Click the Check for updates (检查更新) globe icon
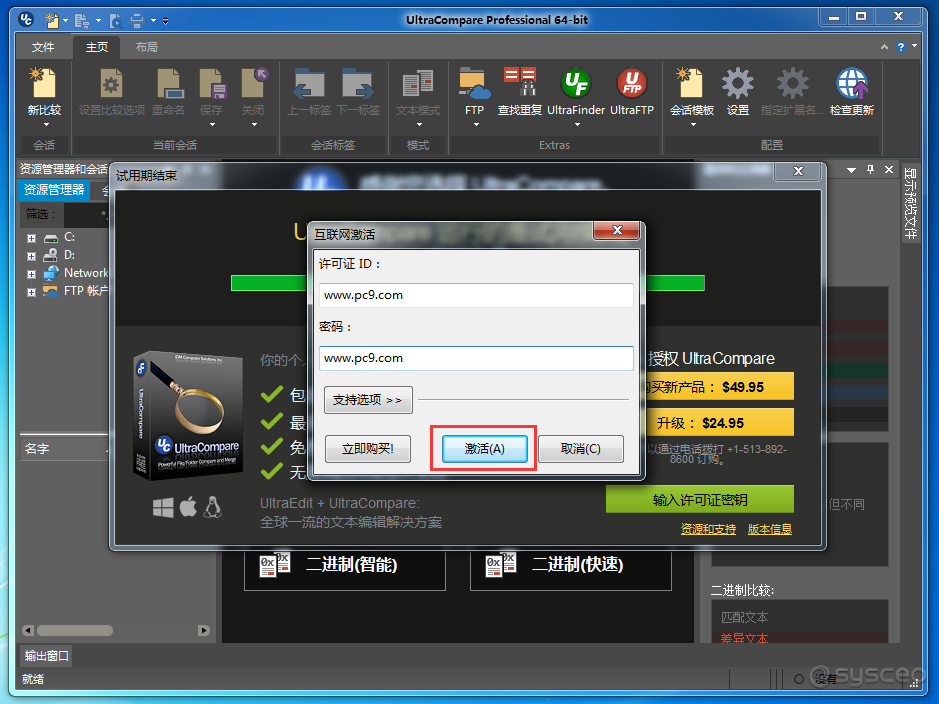 (852, 83)
